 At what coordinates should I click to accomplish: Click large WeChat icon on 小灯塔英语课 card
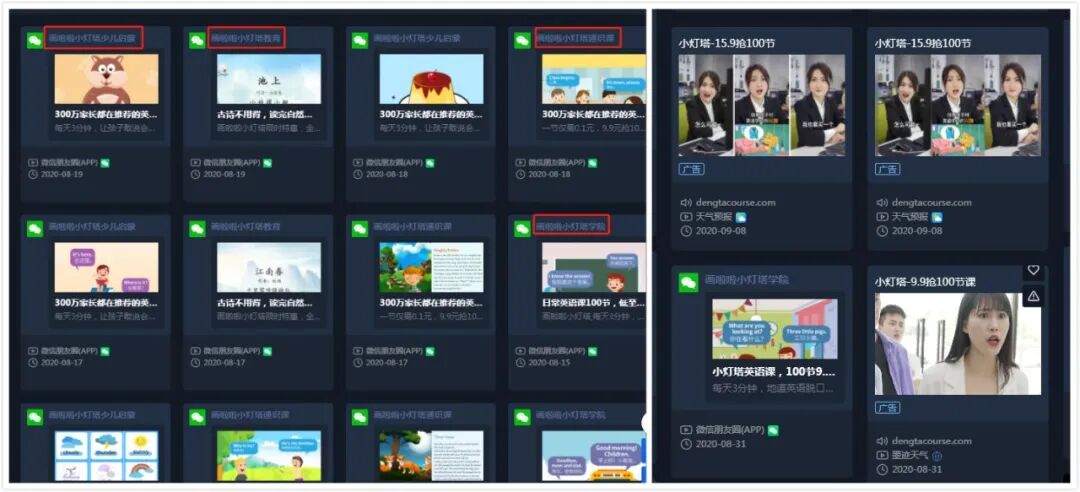pos(688,283)
